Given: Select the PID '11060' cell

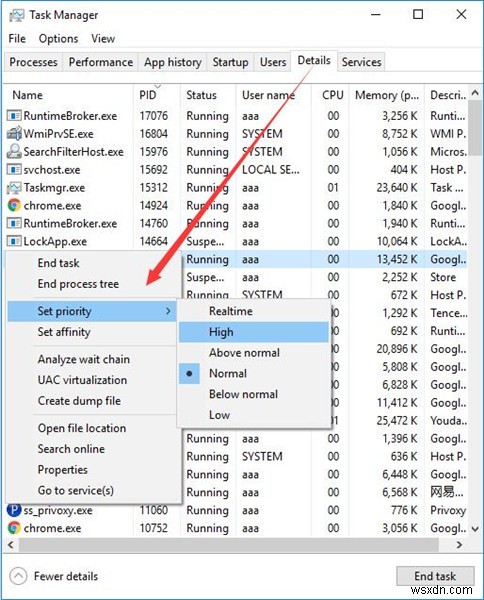Looking at the screenshot, I should coord(154,510).
